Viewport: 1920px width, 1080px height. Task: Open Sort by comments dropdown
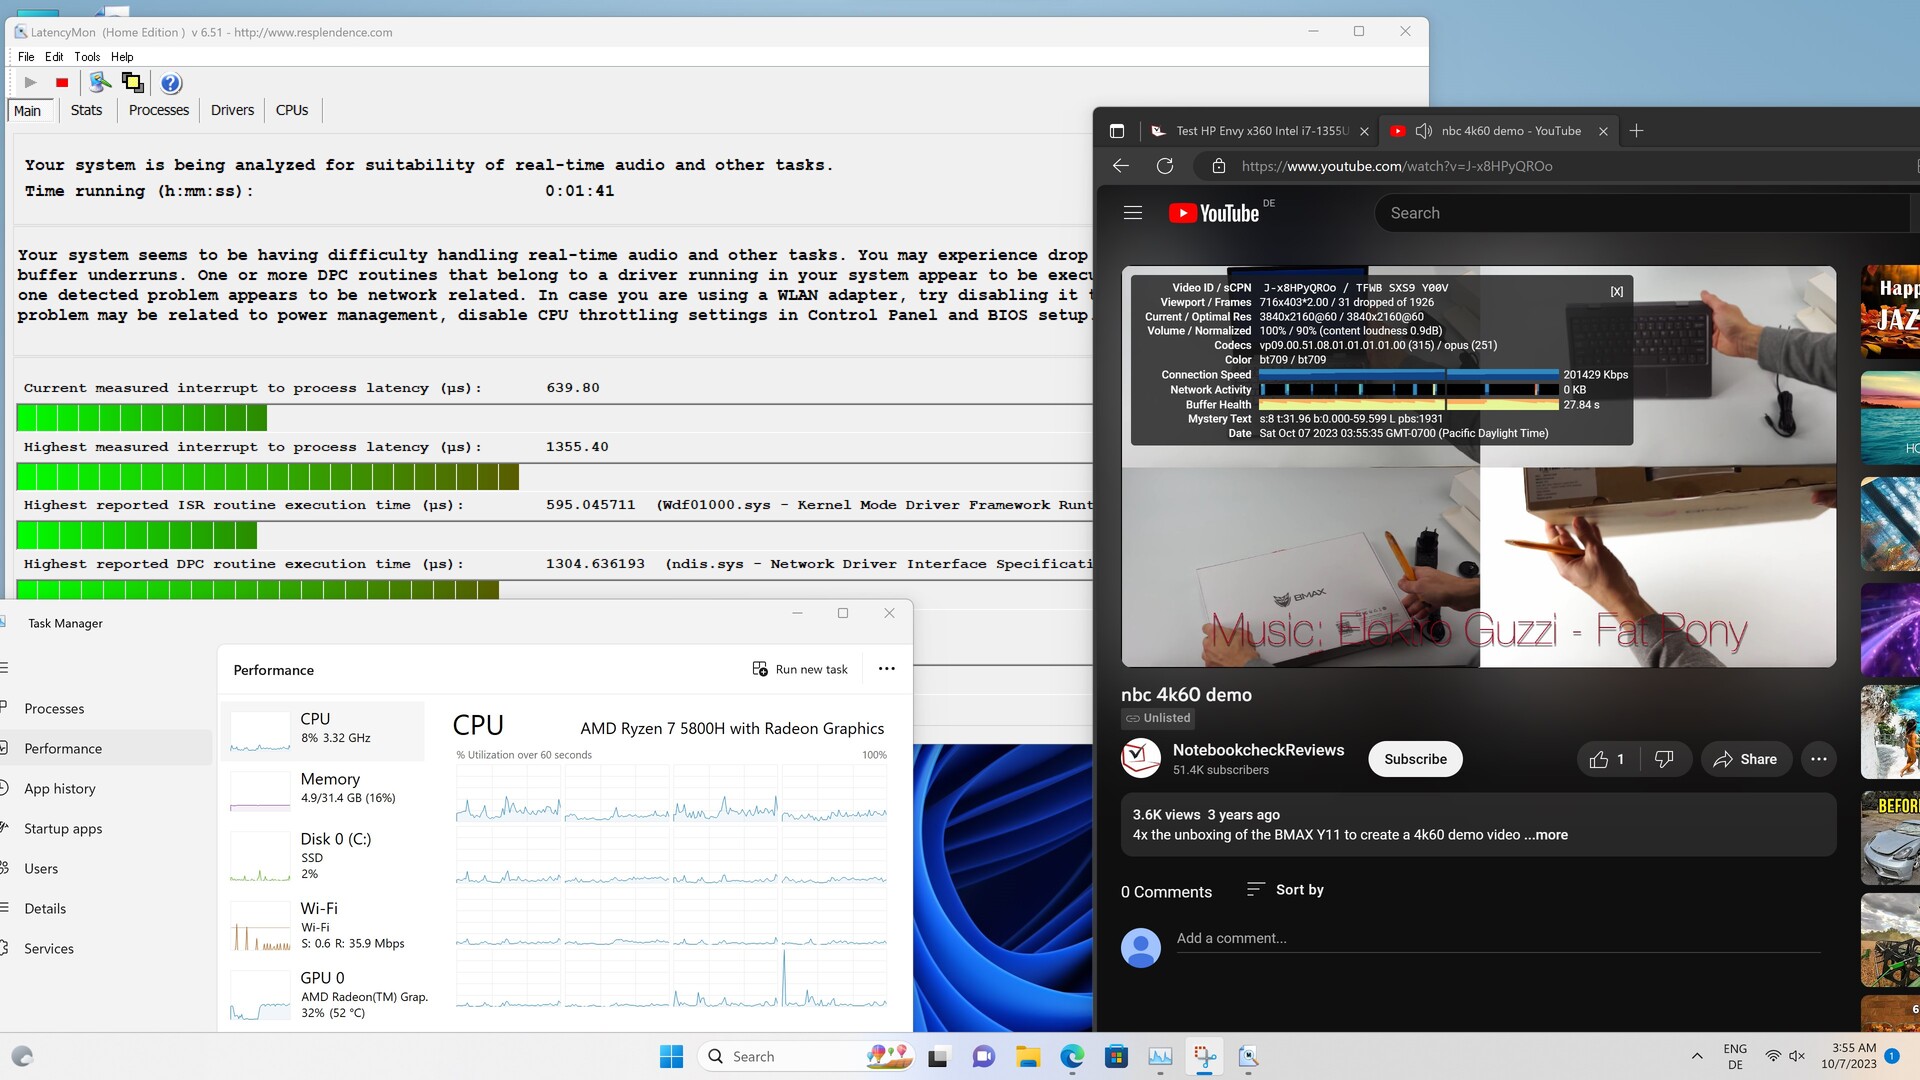point(1286,890)
